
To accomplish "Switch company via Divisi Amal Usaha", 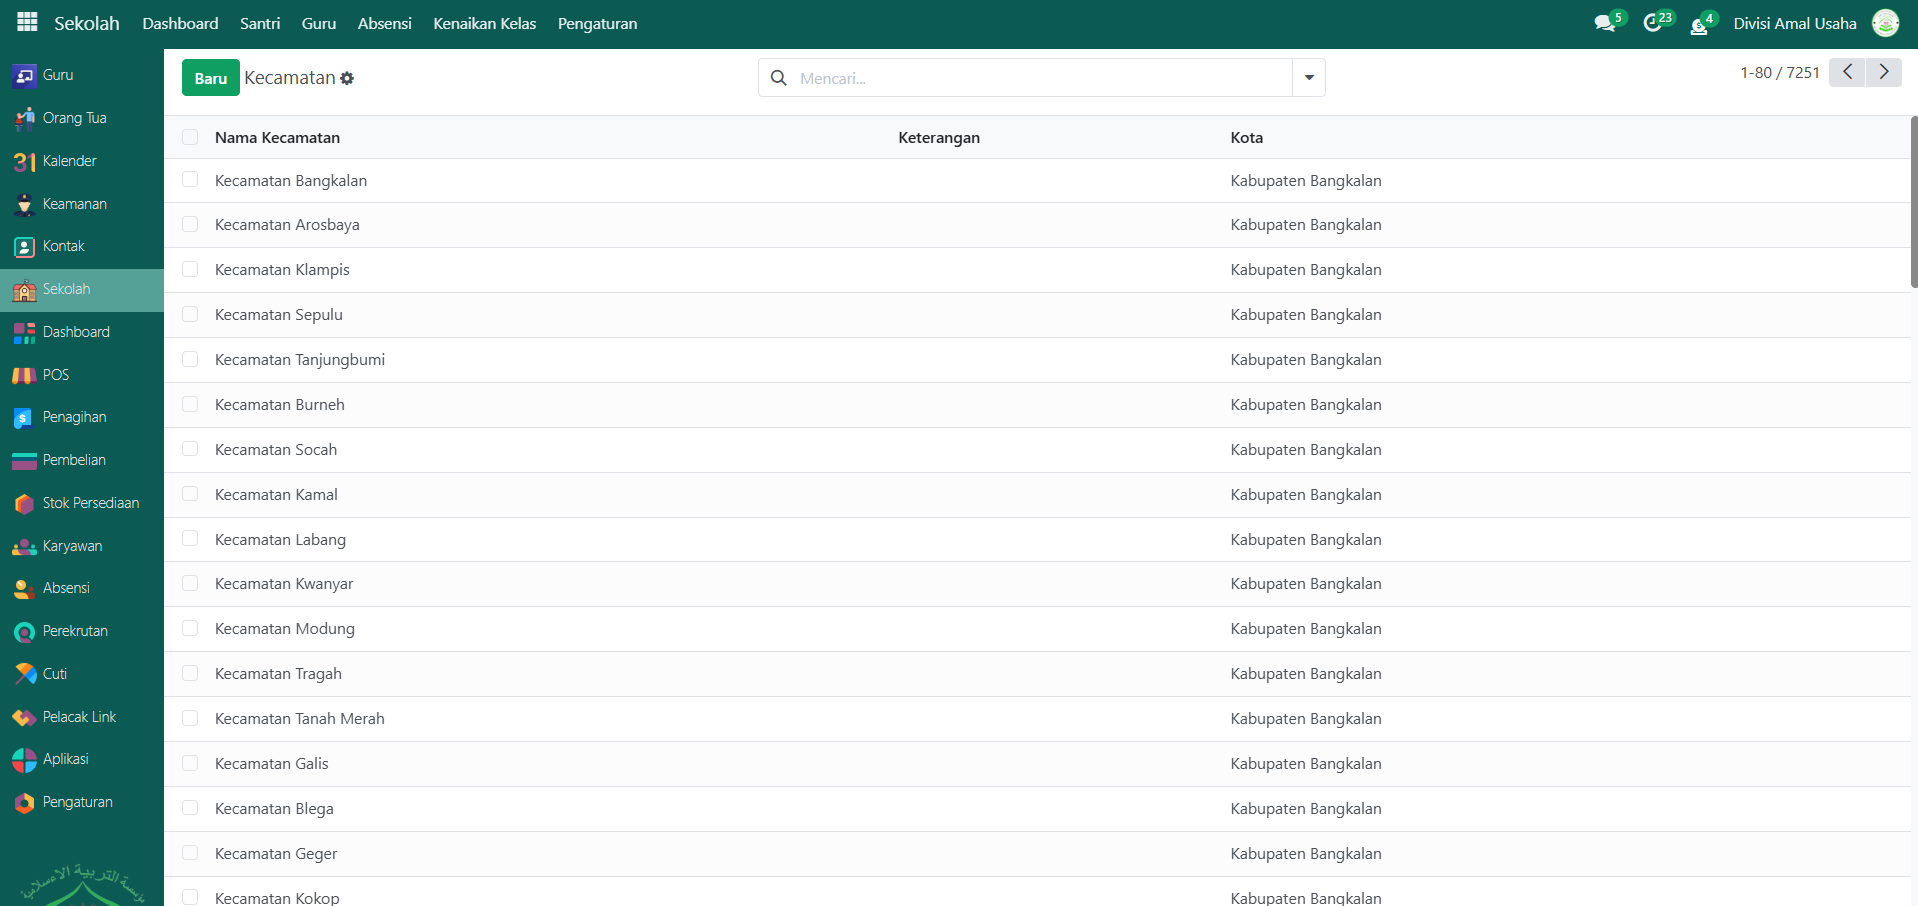I will (x=1794, y=24).
